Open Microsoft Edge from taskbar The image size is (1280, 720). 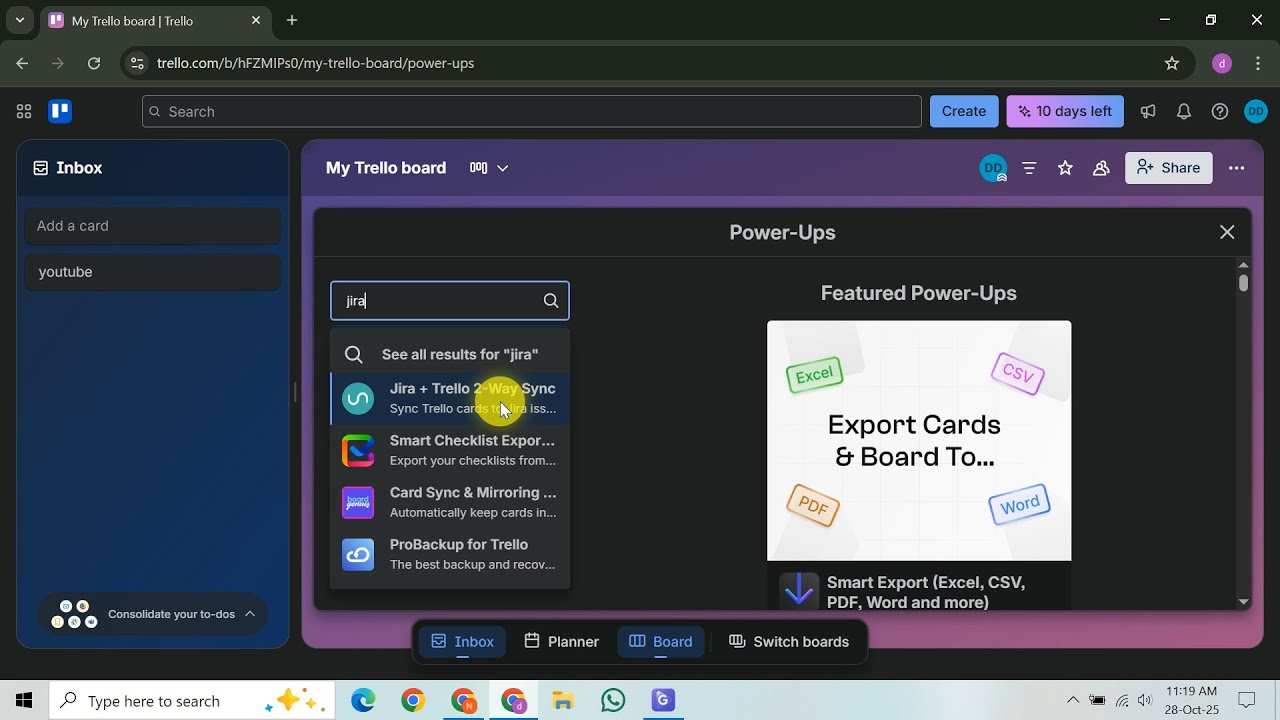coord(363,701)
